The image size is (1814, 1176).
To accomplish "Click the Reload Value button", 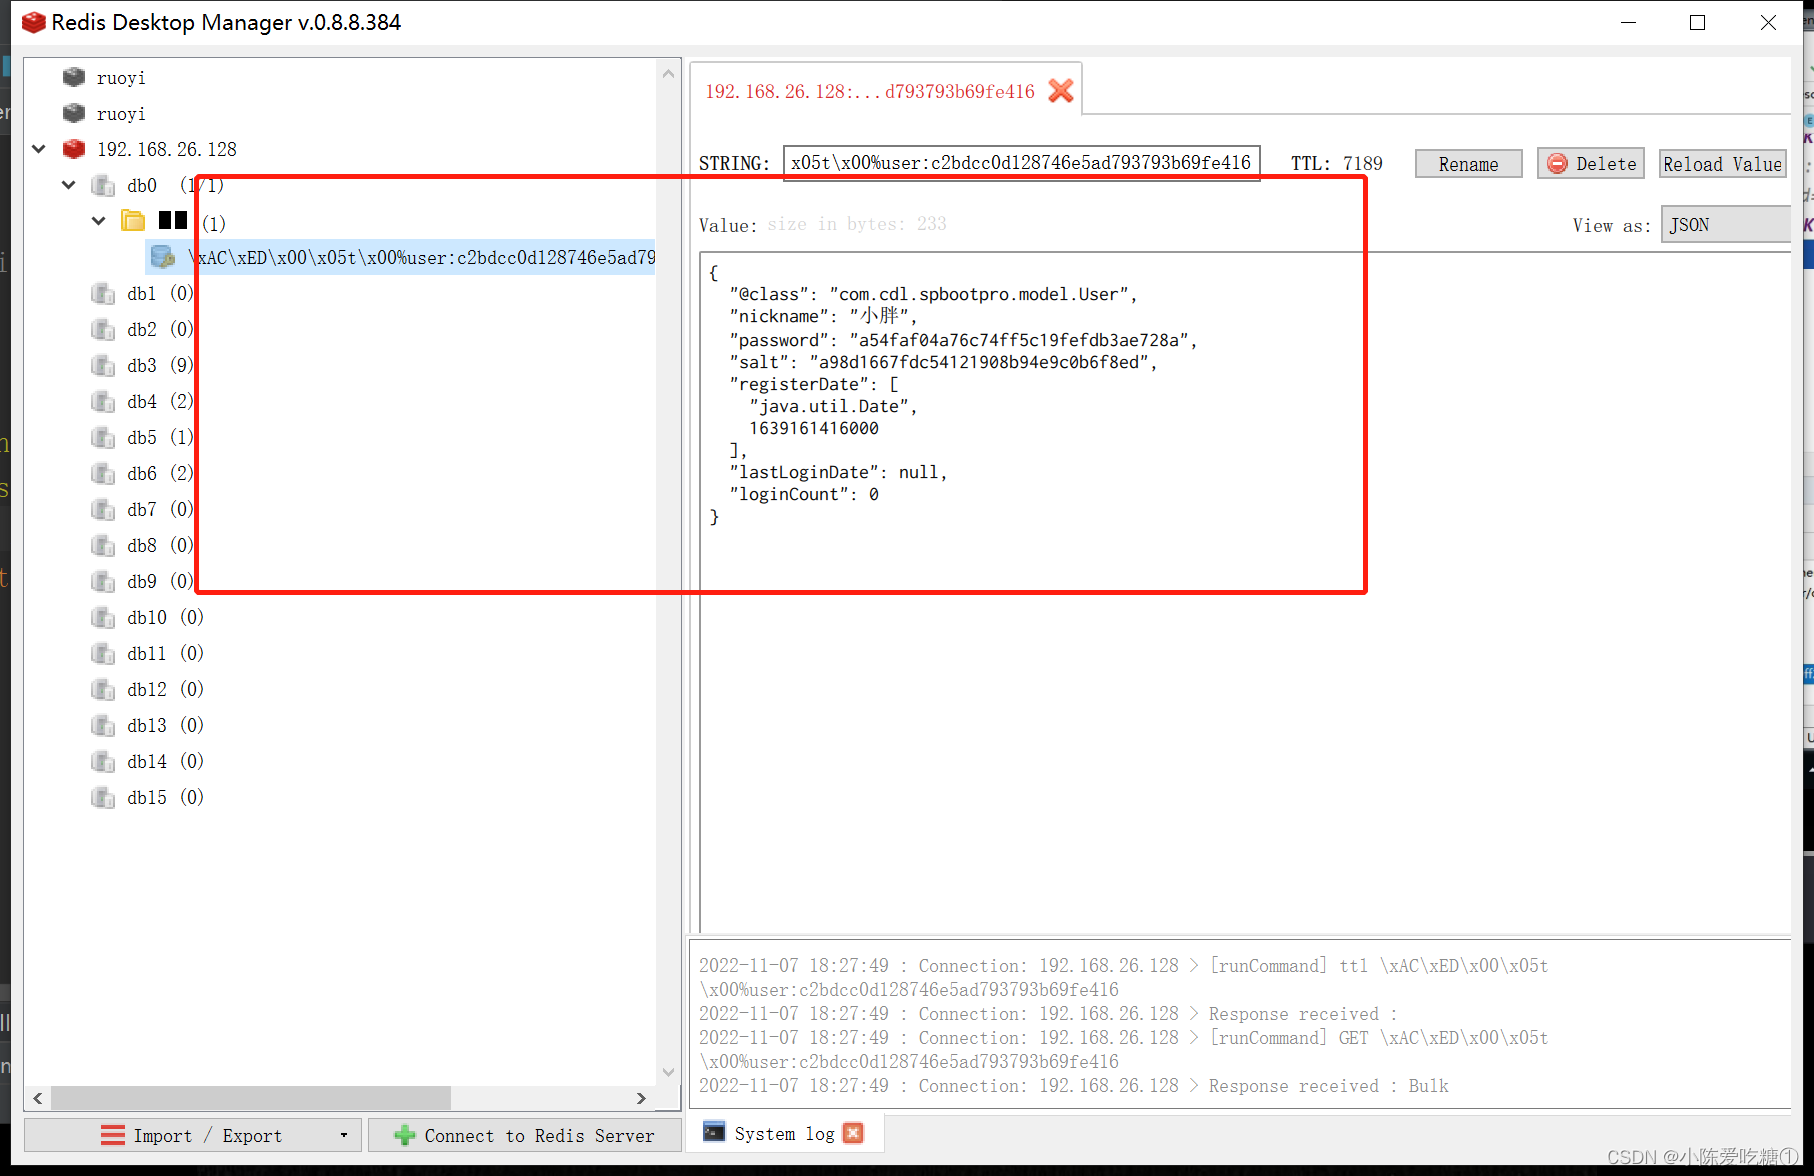I will click(1722, 164).
